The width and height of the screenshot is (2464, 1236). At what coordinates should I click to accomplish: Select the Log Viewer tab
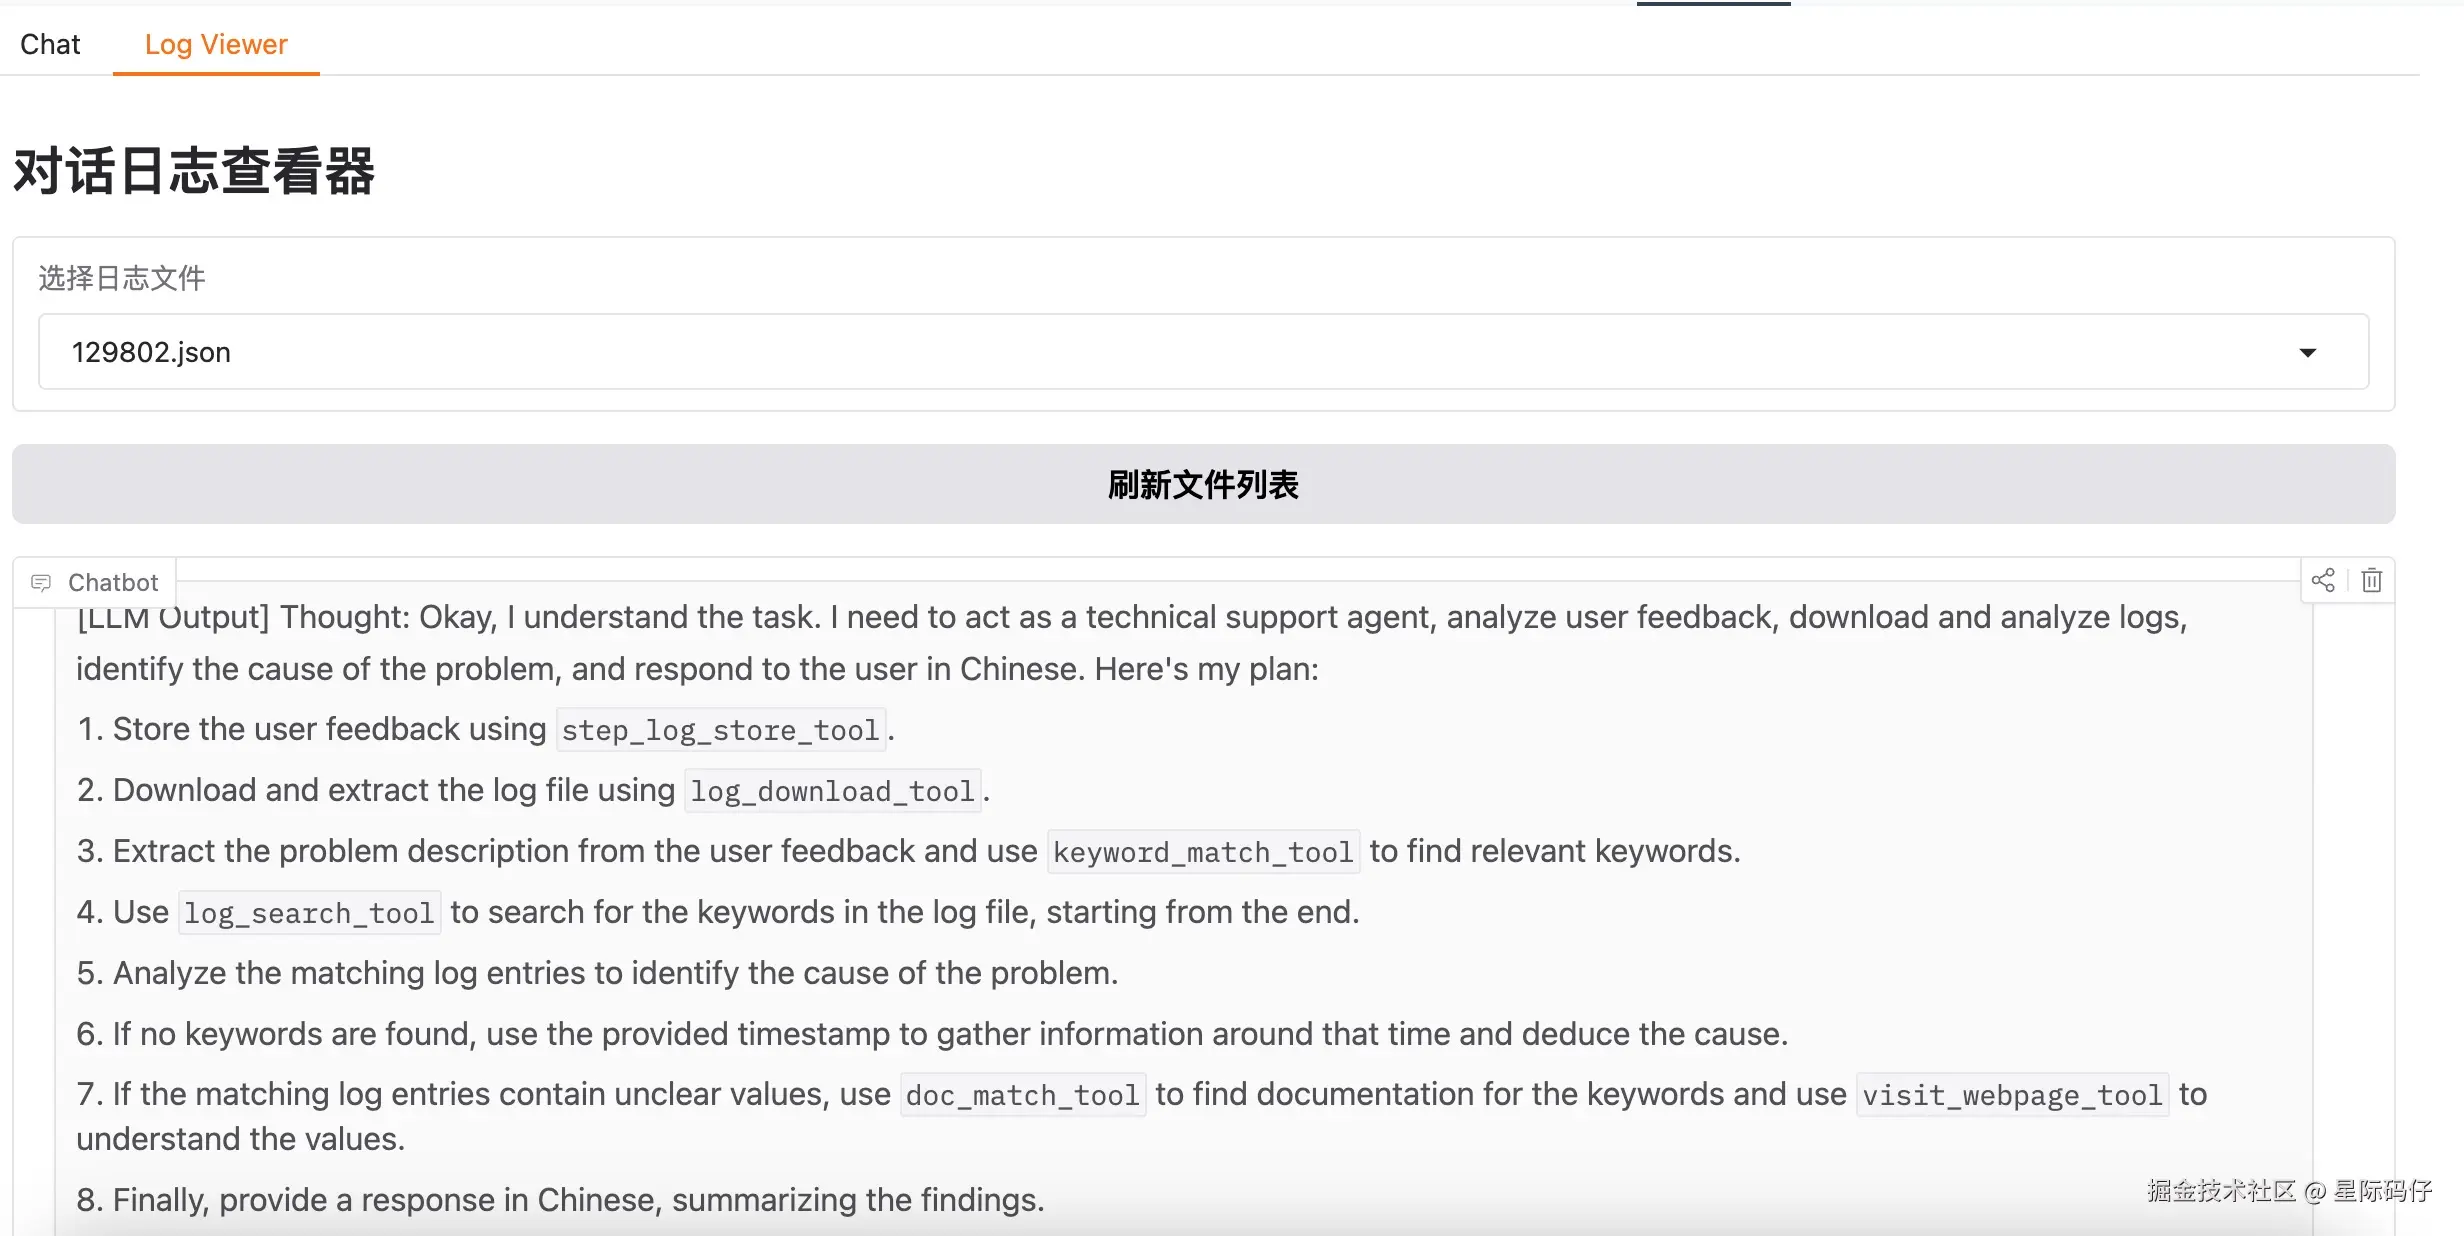[216, 44]
